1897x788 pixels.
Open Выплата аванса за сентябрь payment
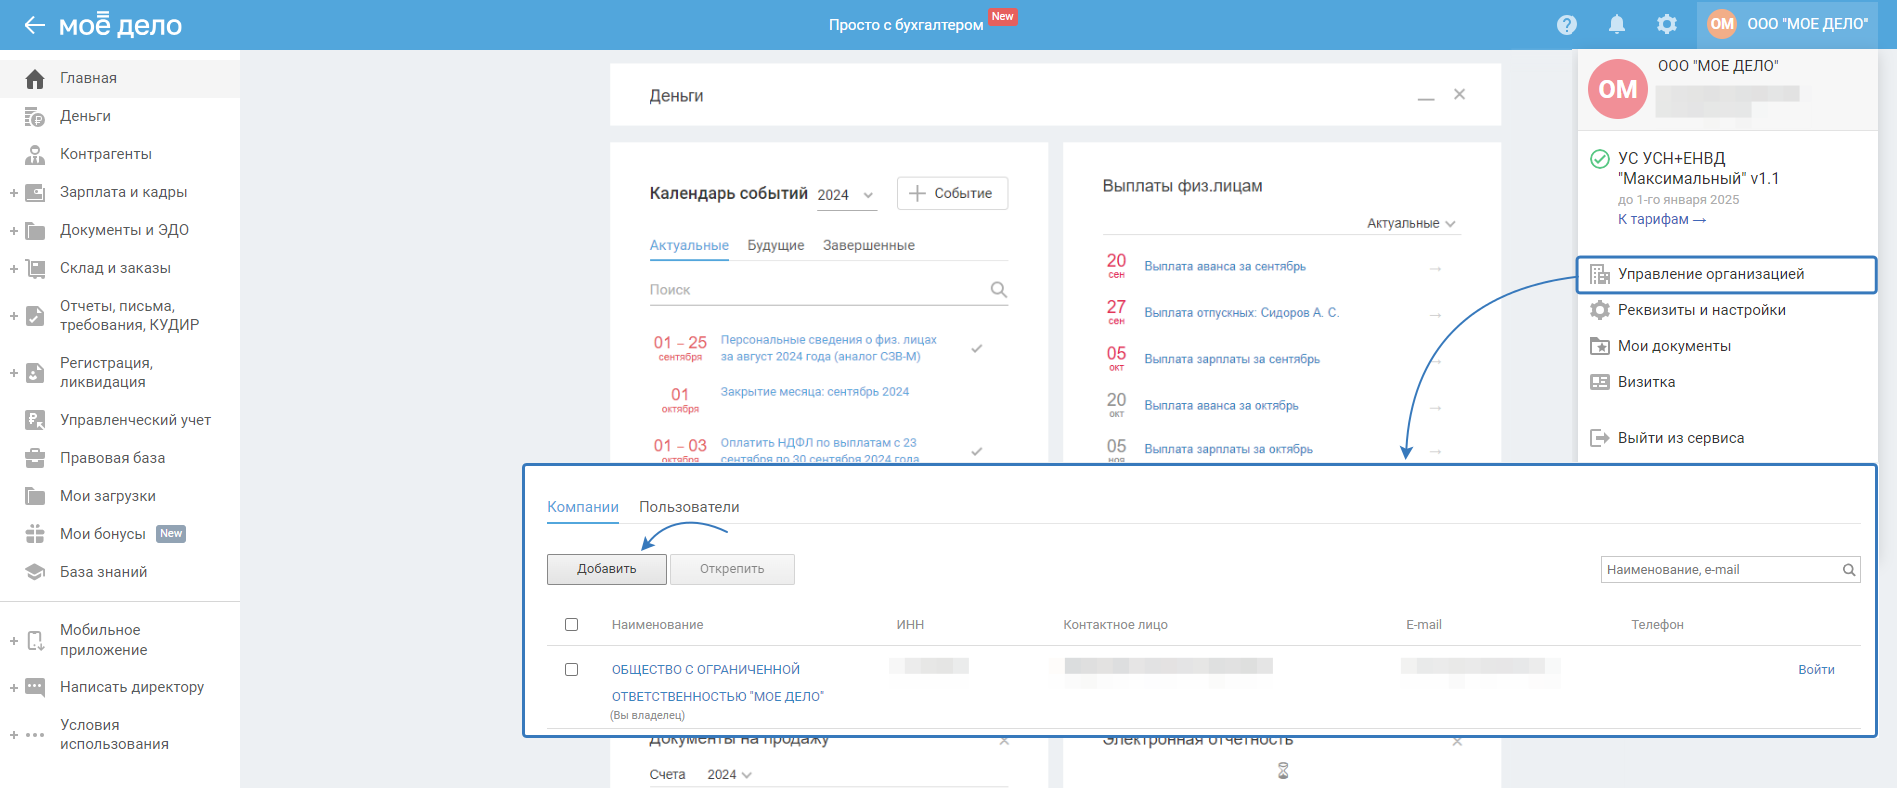point(1225,267)
